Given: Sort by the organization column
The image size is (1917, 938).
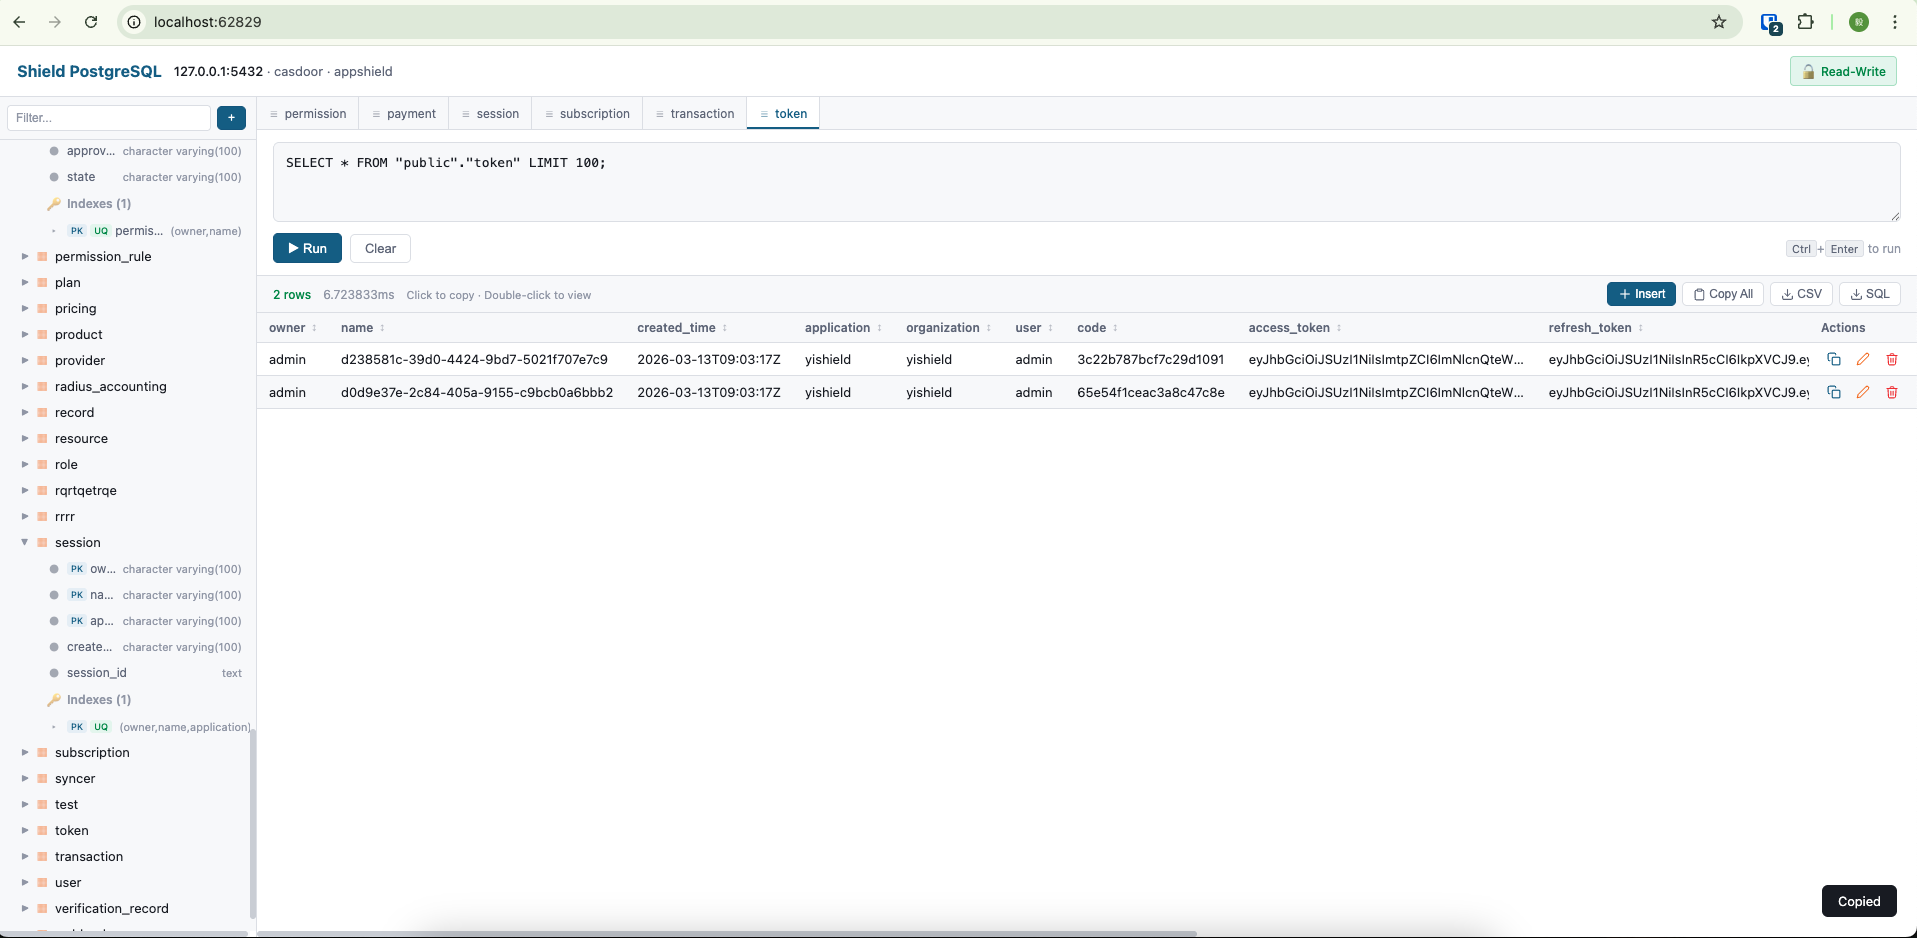Looking at the screenshot, I should point(948,328).
